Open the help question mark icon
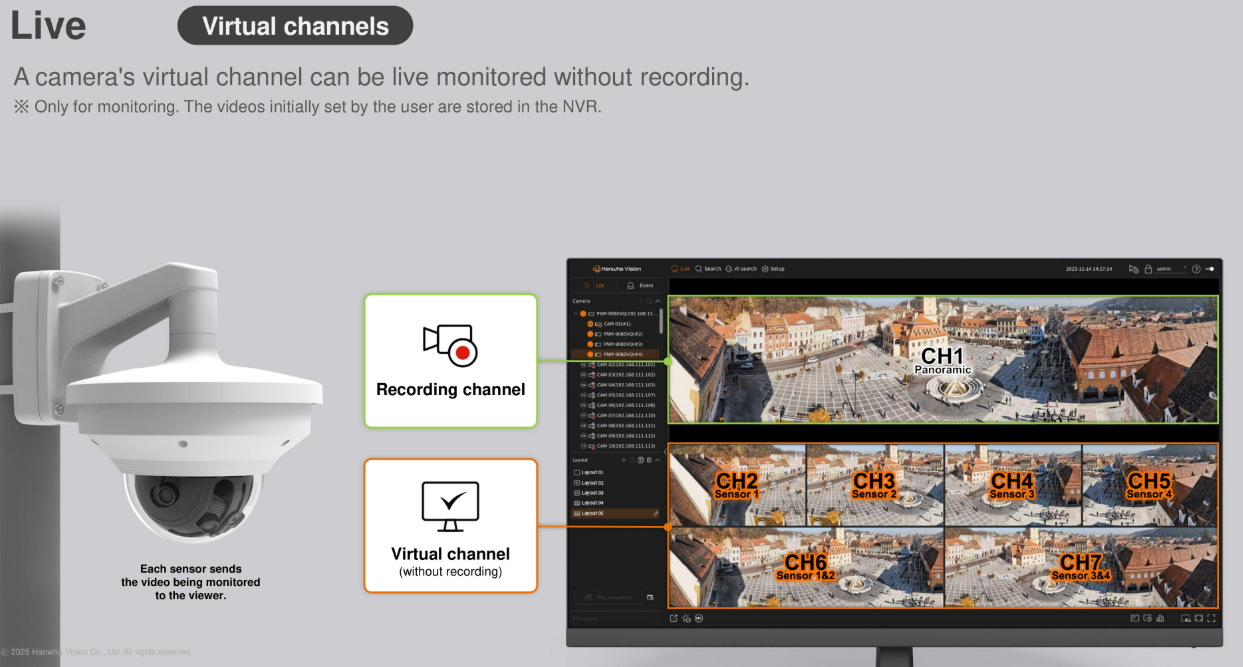This screenshot has width=1243, height=667. pos(1196,269)
